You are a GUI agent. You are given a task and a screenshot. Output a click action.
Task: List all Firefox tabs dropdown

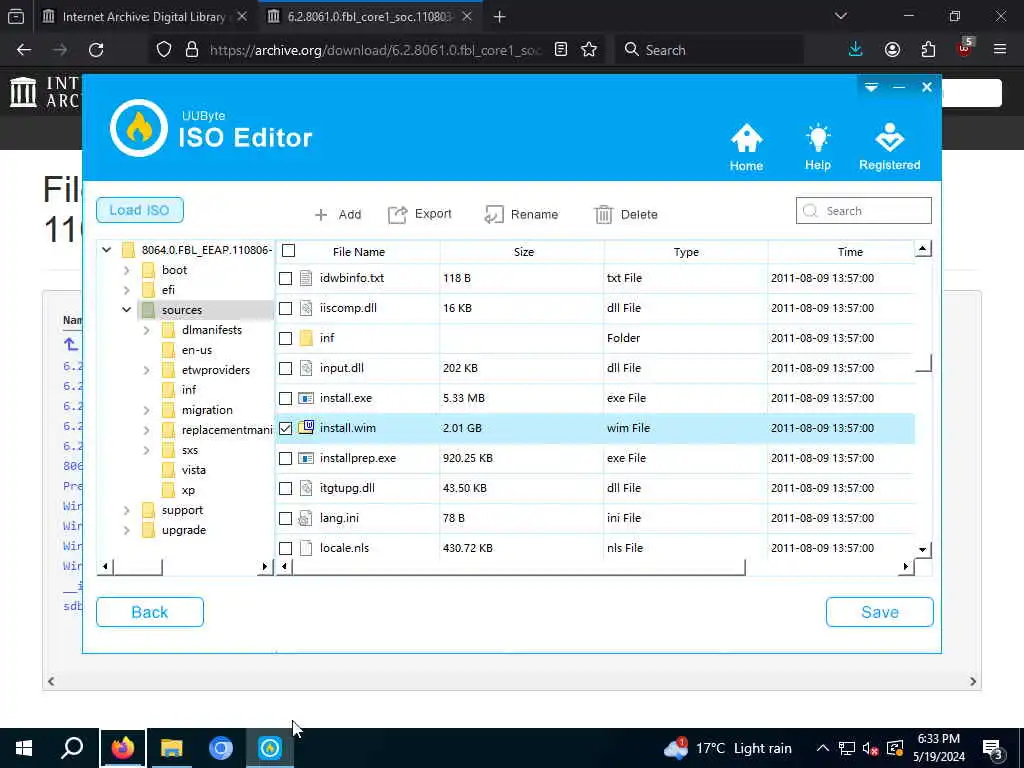coord(841,16)
